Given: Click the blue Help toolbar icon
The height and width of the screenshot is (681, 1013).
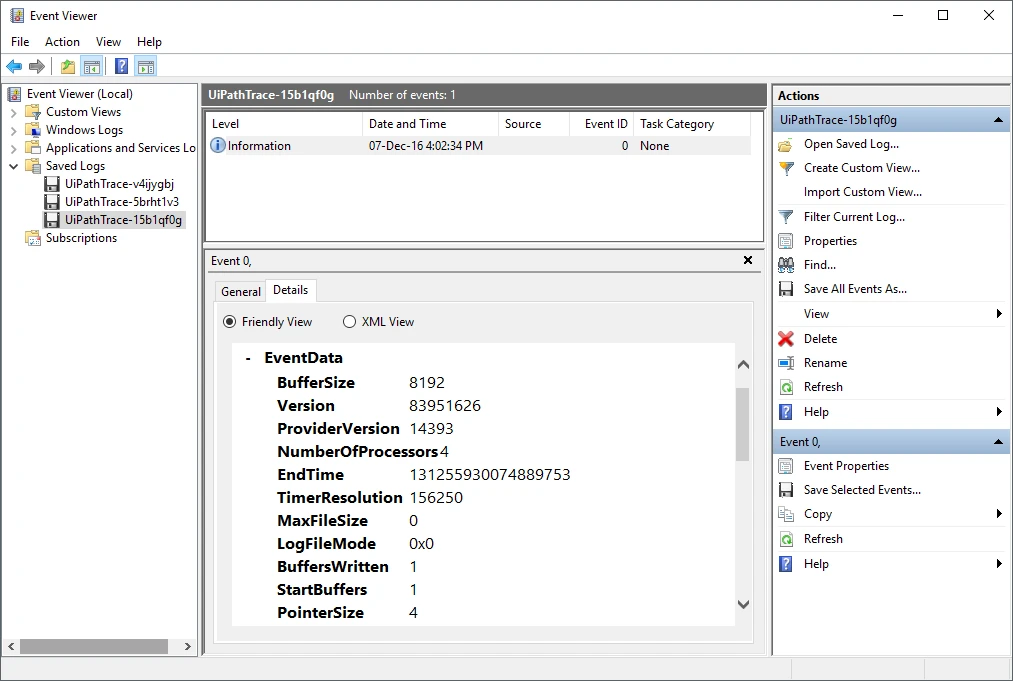Looking at the screenshot, I should (121, 66).
